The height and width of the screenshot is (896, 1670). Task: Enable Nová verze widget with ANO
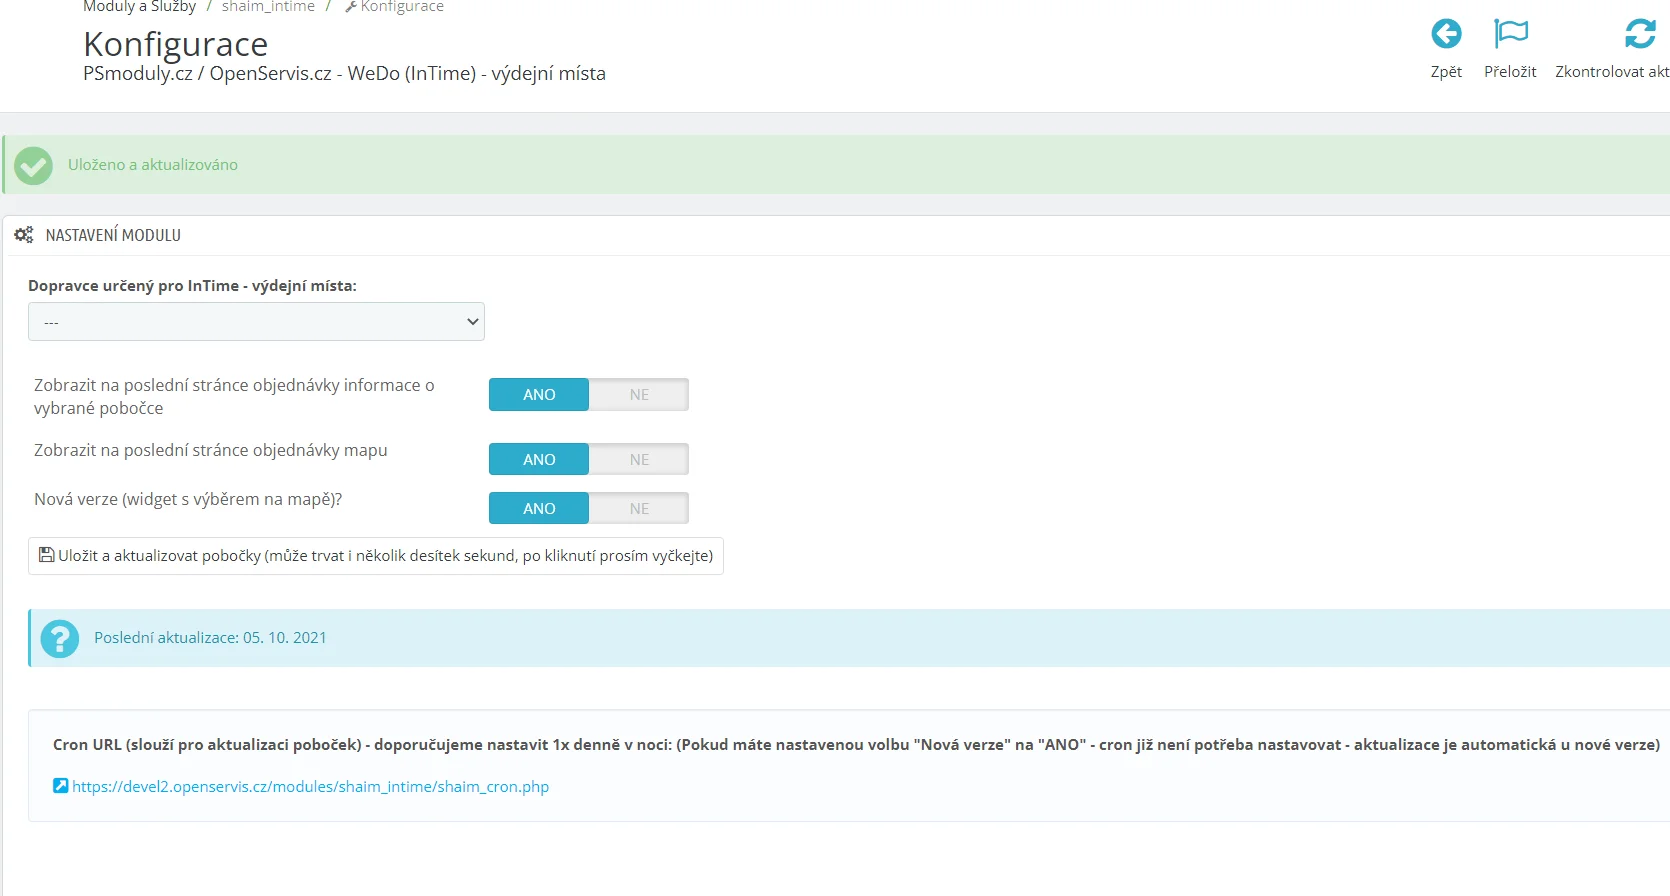tap(539, 509)
